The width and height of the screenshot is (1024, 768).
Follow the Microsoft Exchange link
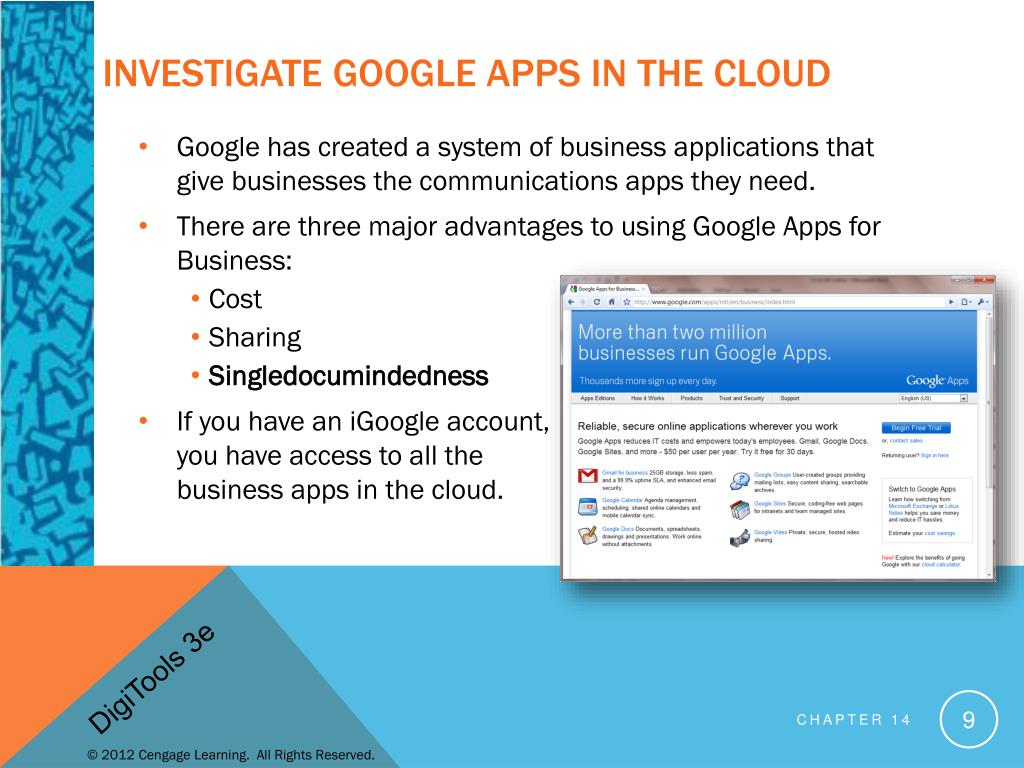click(x=913, y=506)
